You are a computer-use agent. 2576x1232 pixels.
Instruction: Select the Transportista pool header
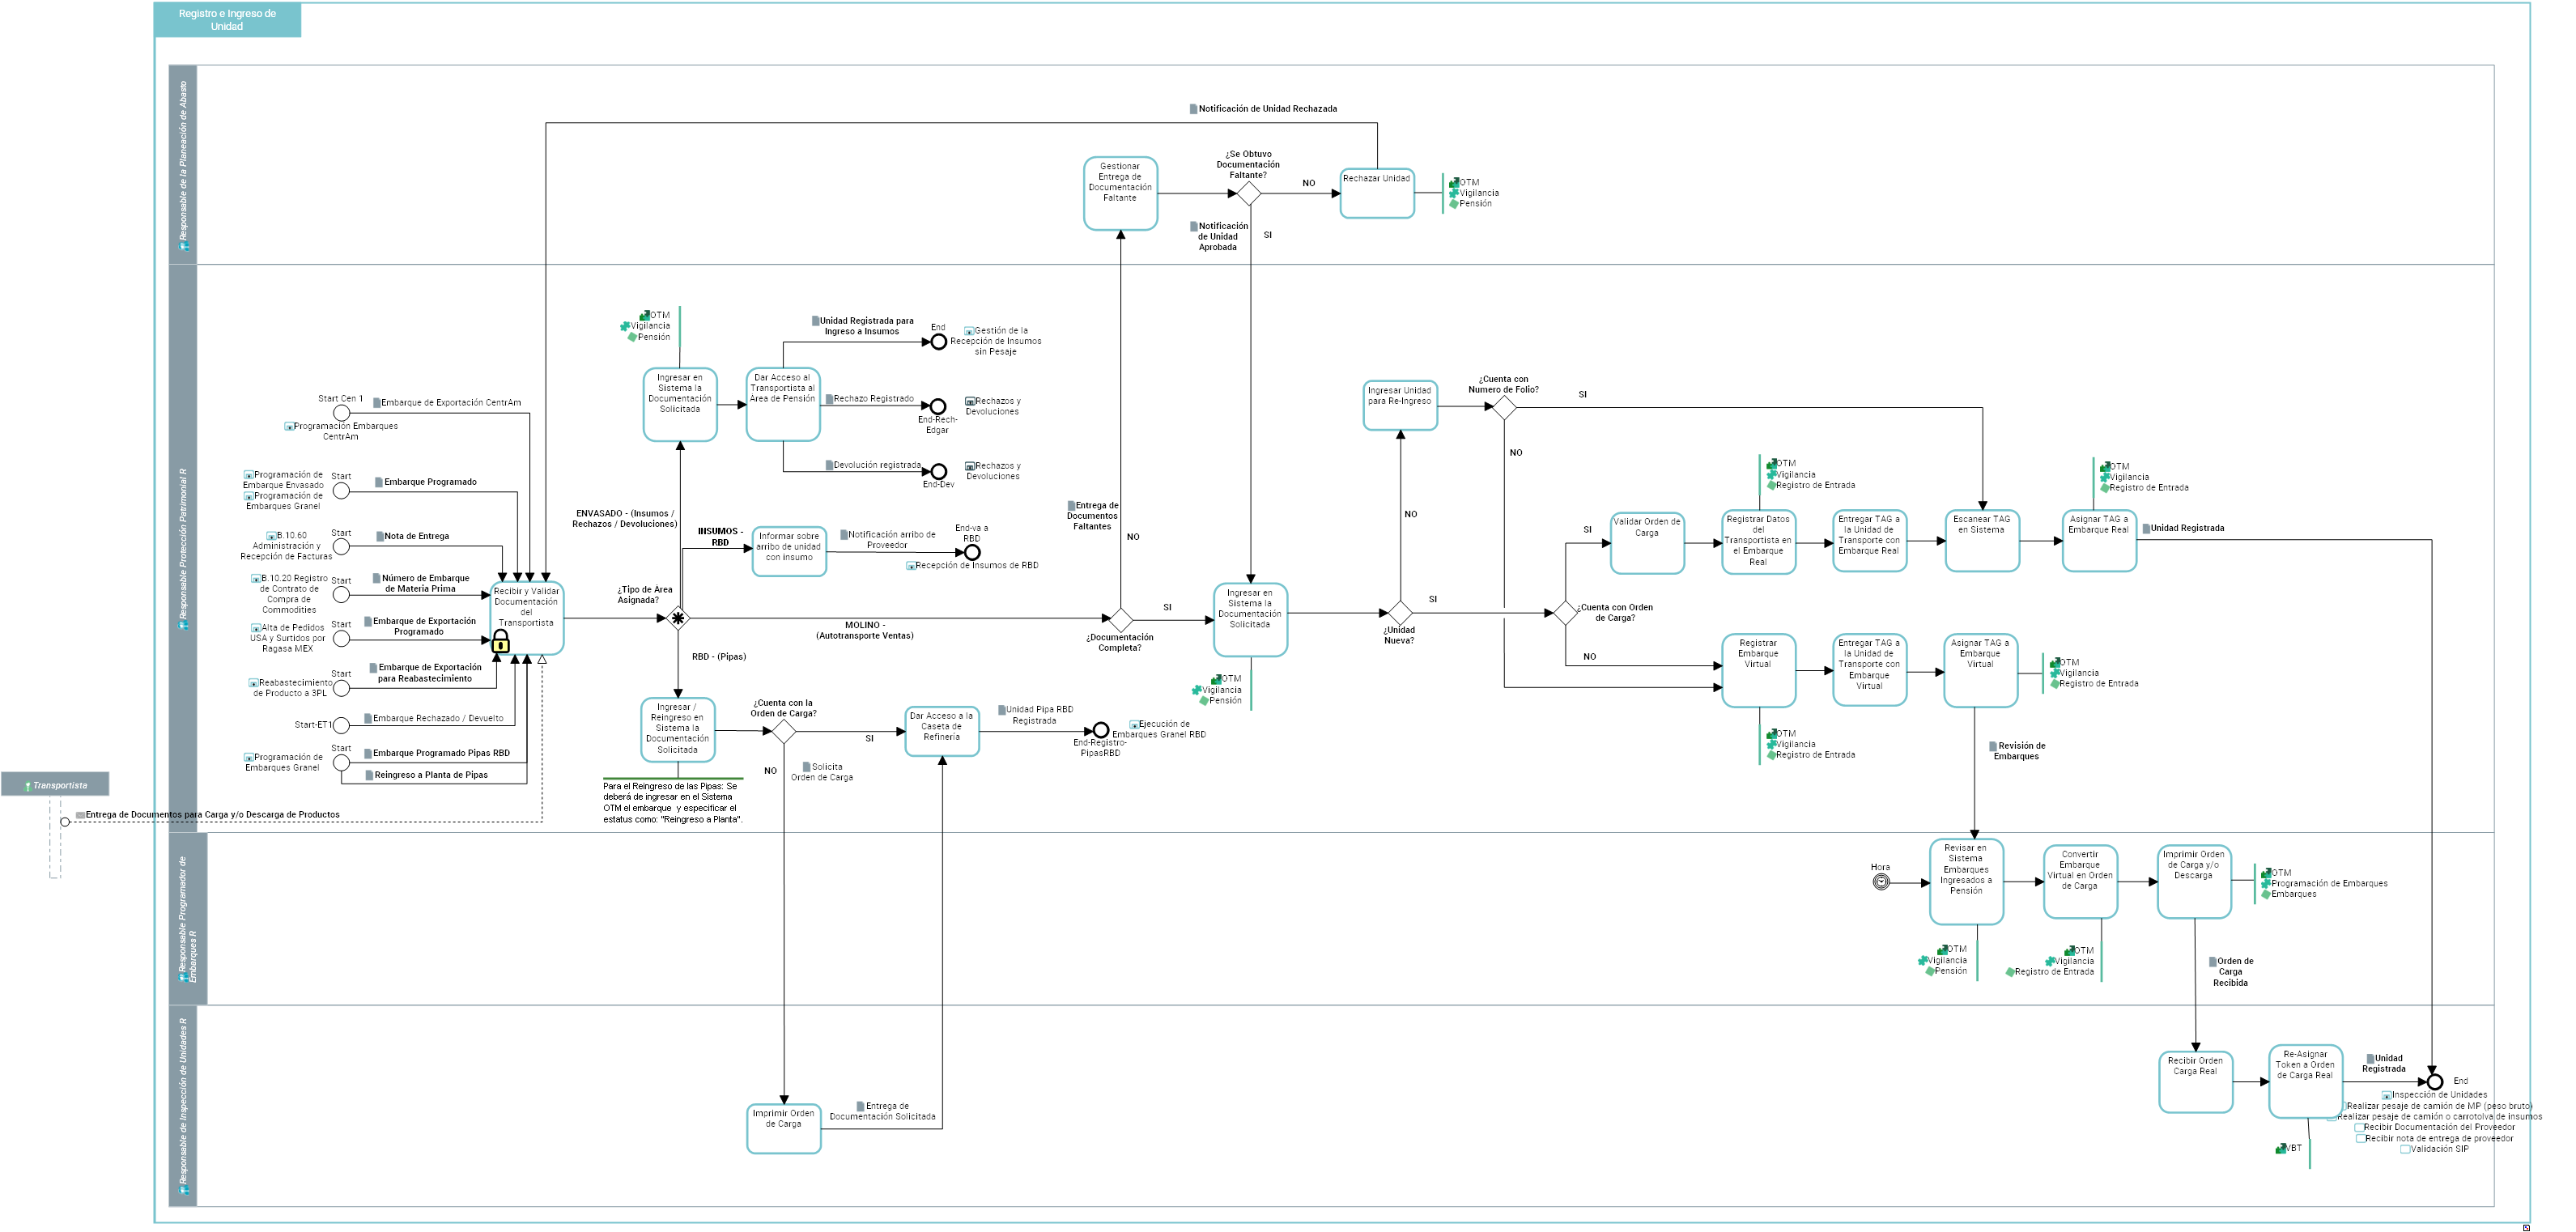click(55, 785)
